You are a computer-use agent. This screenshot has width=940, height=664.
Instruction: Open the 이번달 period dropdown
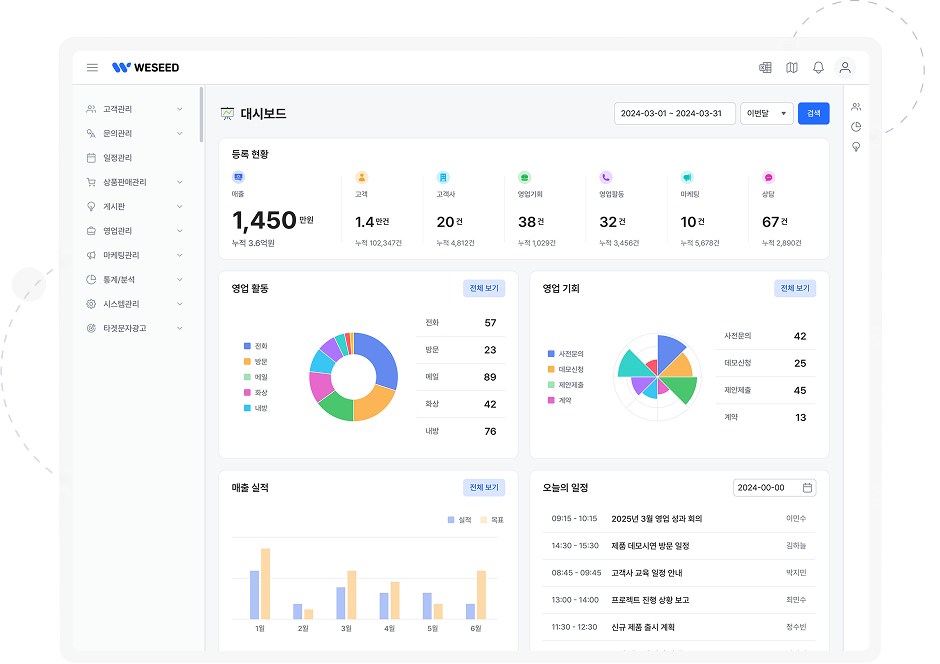point(767,114)
